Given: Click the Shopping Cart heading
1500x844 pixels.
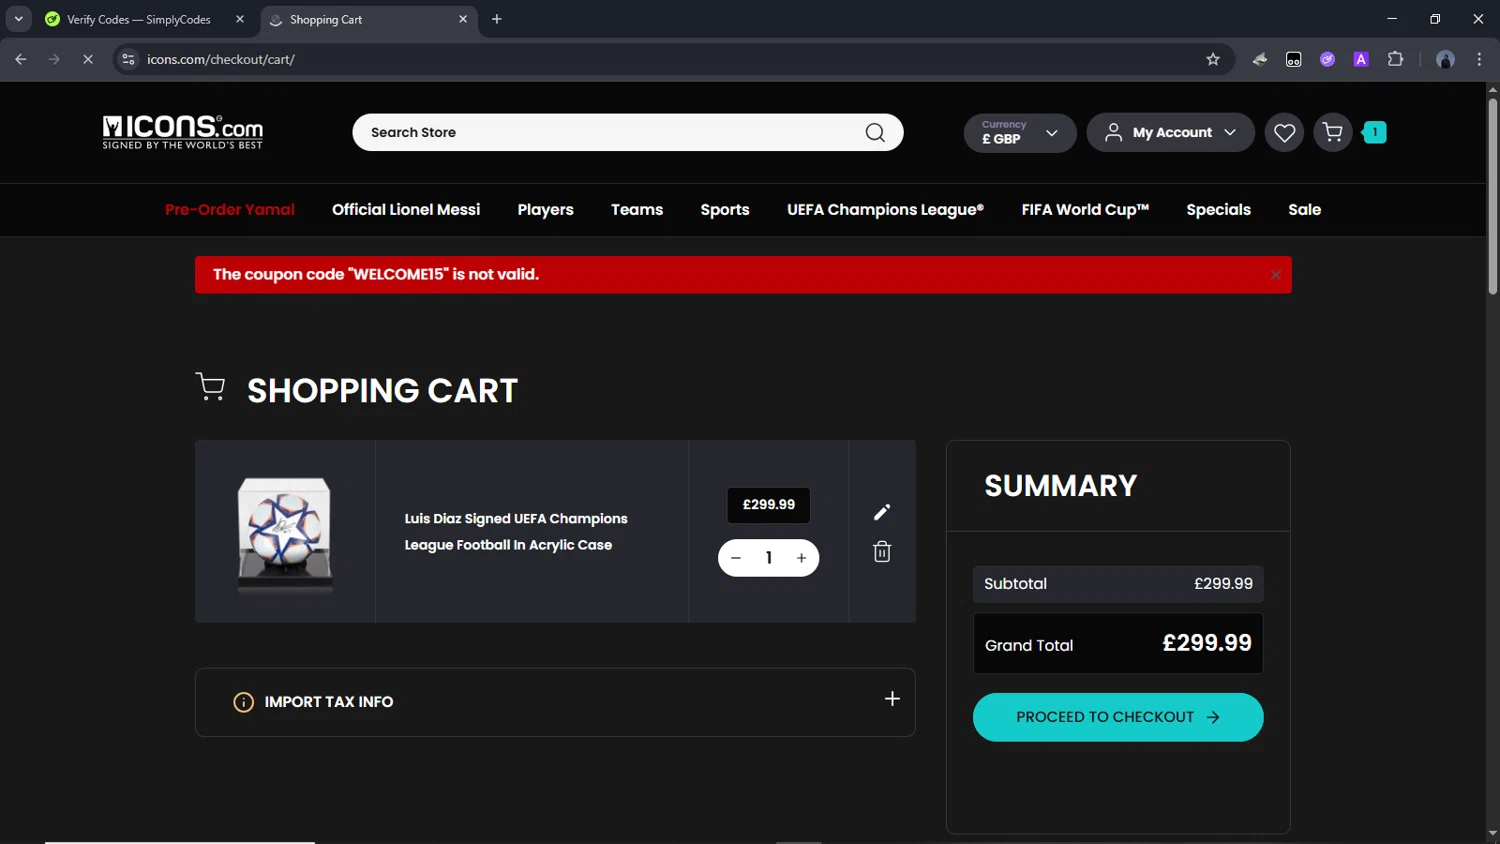Looking at the screenshot, I should pyautogui.click(x=382, y=390).
